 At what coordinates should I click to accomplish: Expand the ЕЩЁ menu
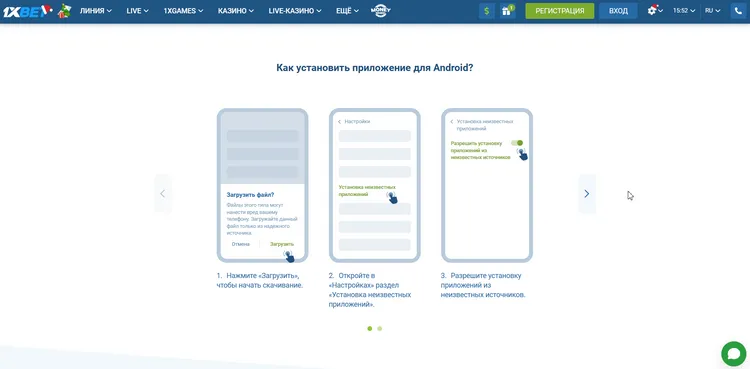347,11
